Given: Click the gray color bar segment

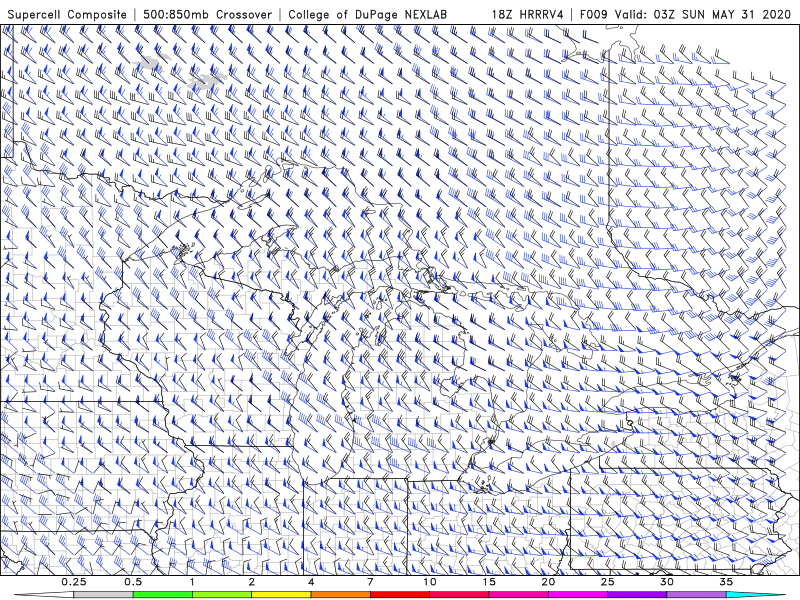Looking at the screenshot, I should coord(103,595).
